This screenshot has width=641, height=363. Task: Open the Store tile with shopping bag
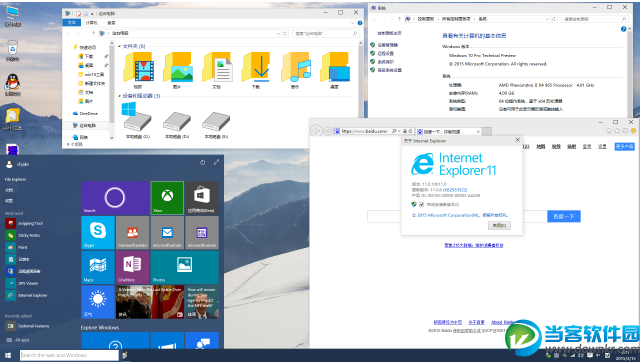click(202, 198)
